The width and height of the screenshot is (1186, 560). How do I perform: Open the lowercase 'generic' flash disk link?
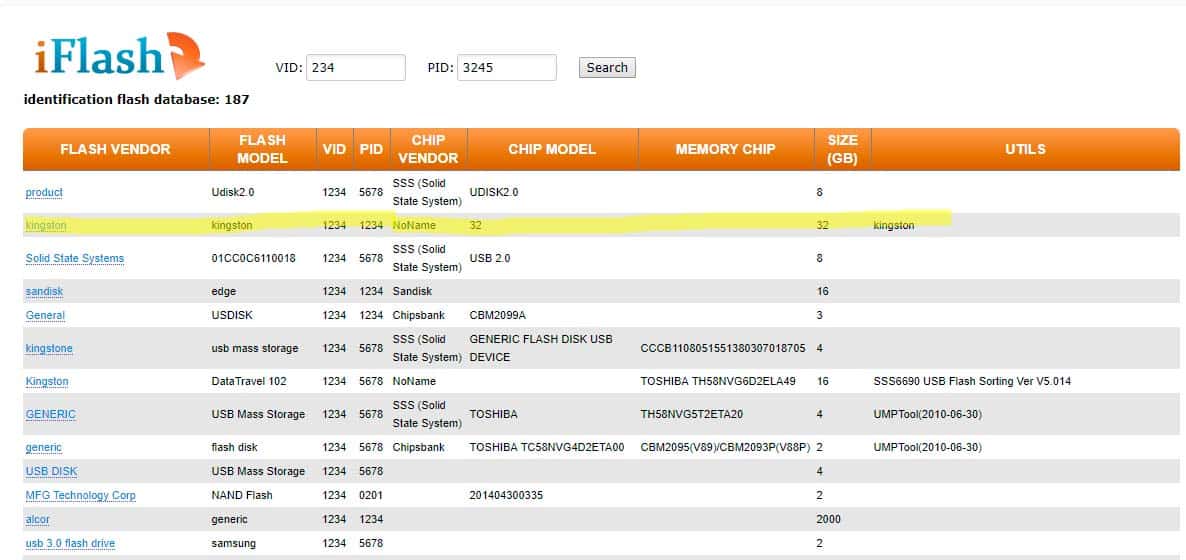click(44, 447)
